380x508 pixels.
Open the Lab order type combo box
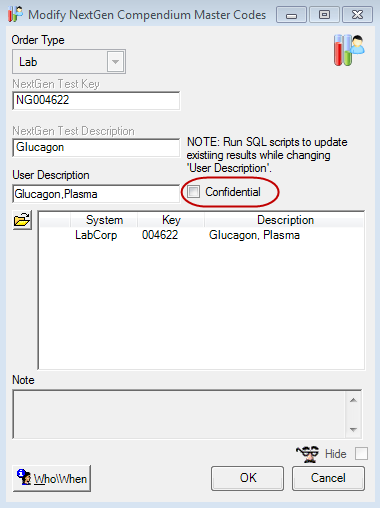point(69,62)
